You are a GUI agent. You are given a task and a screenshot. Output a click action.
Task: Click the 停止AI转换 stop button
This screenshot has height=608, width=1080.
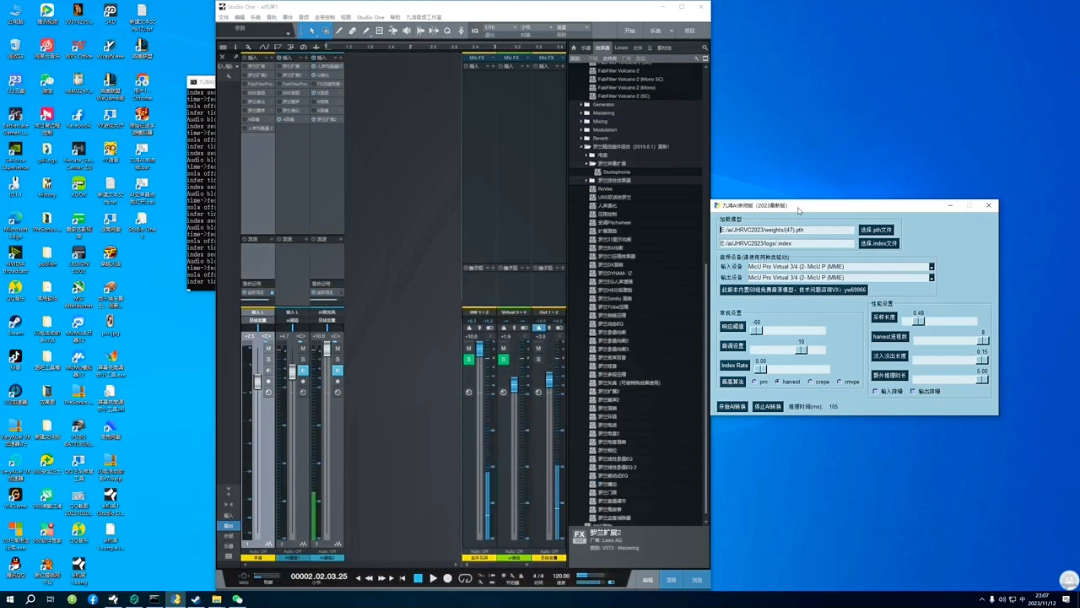[x=768, y=406]
